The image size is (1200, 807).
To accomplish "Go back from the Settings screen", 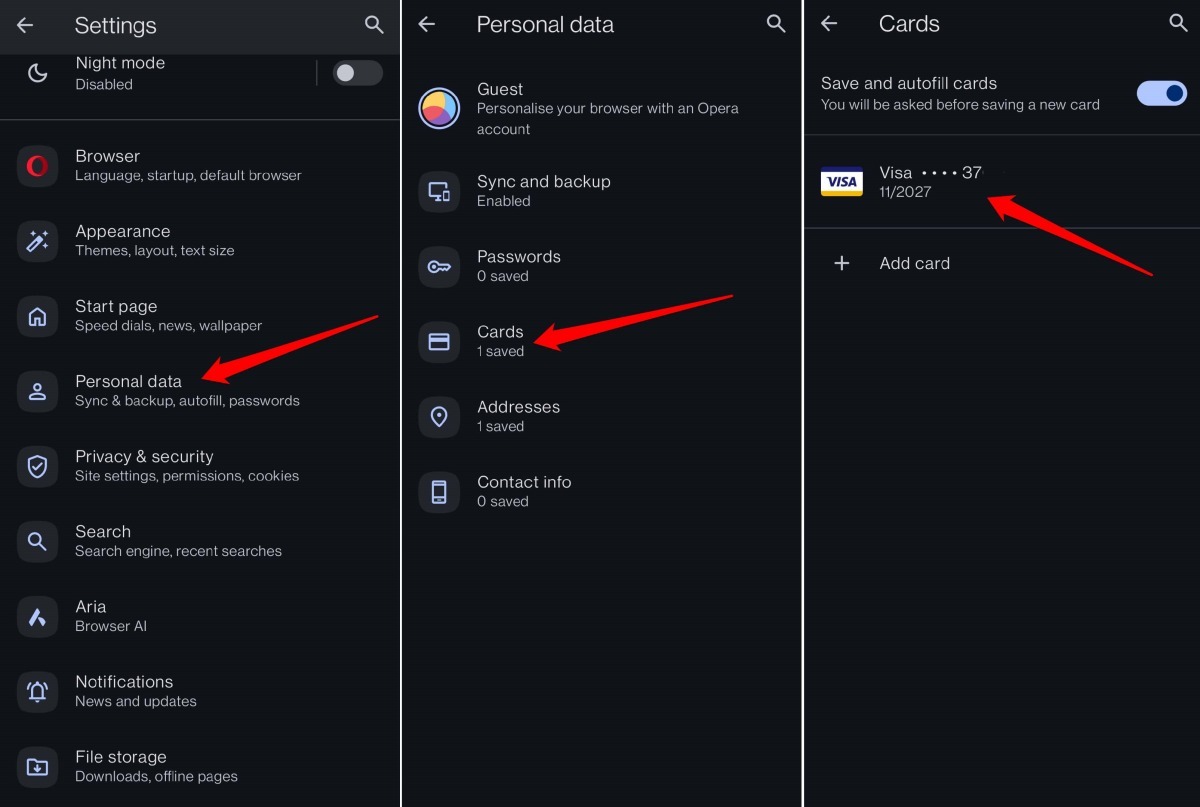I will [x=25, y=25].
